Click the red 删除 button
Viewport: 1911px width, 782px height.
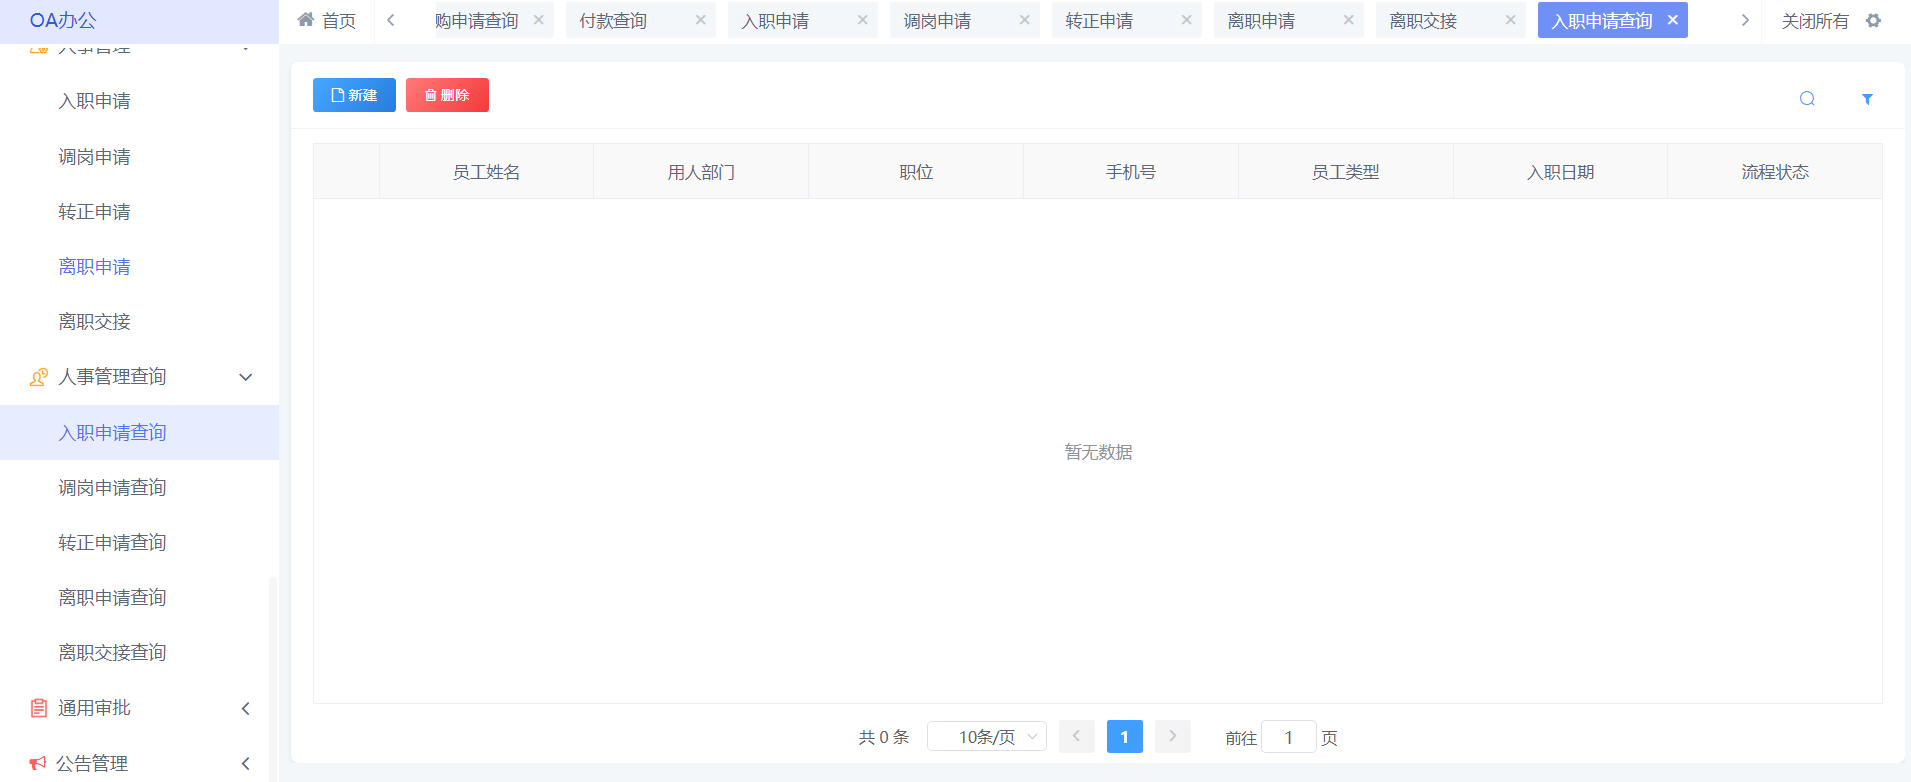coord(447,95)
